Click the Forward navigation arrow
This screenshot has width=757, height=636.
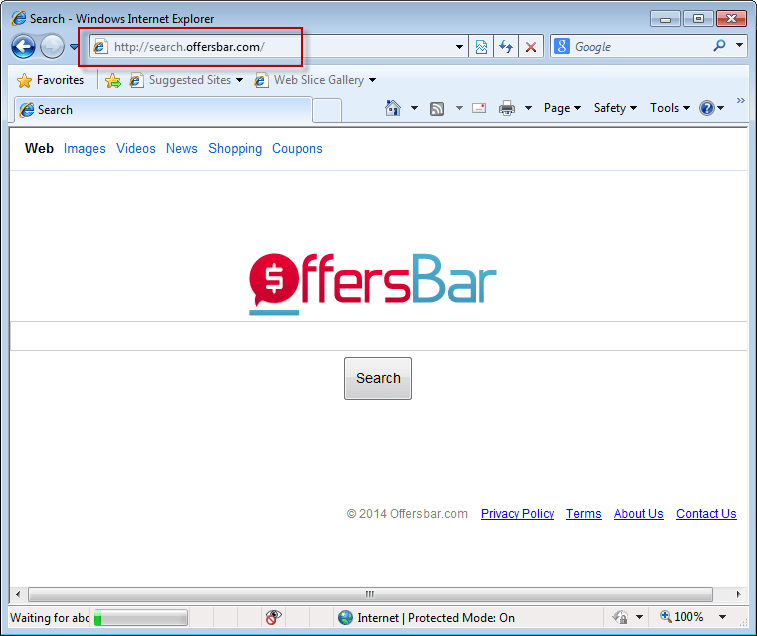(52, 47)
